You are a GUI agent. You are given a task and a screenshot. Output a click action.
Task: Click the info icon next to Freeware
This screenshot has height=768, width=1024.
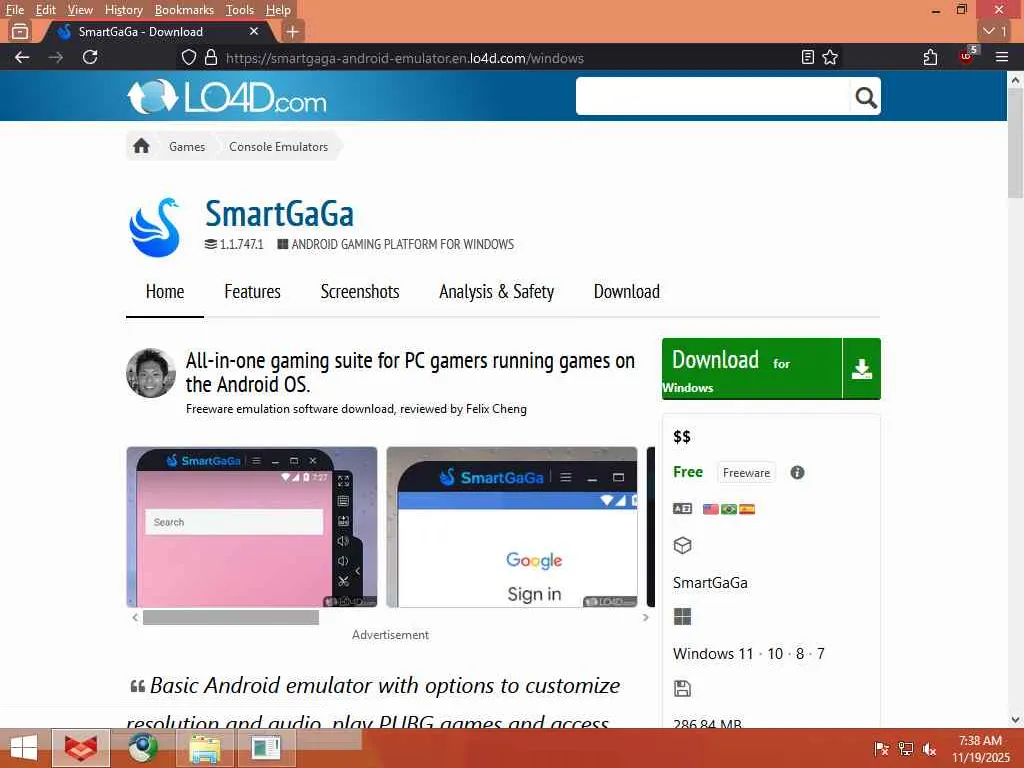[x=797, y=472]
